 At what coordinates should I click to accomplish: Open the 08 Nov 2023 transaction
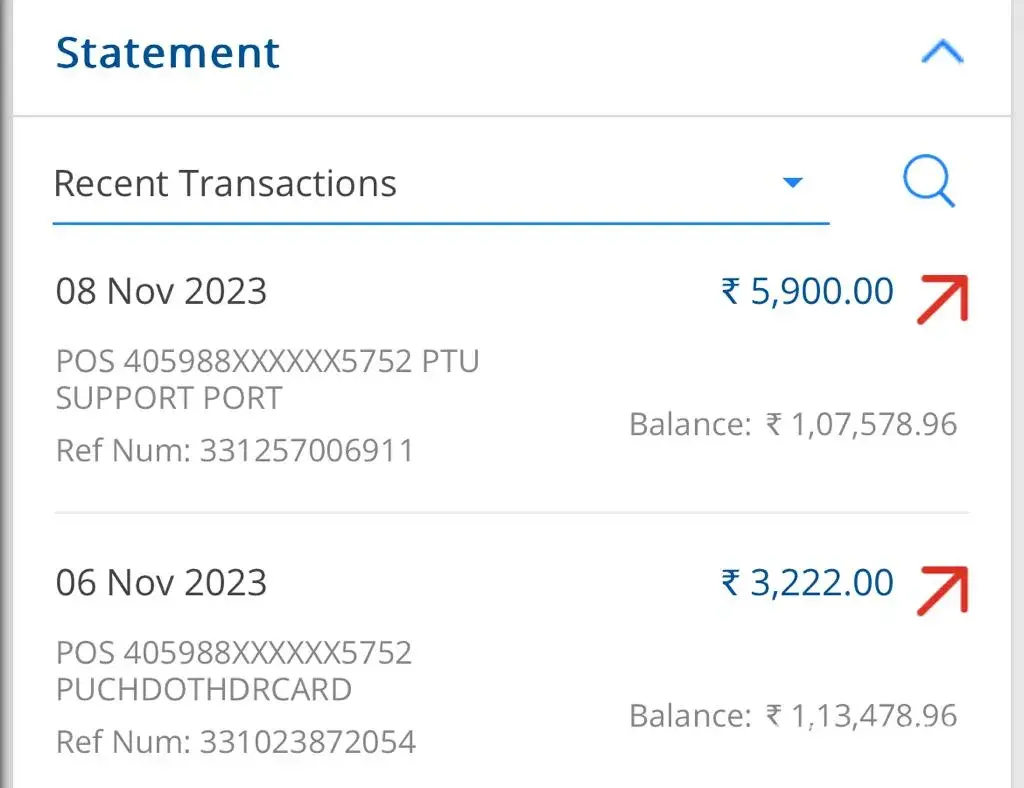[x=162, y=292]
